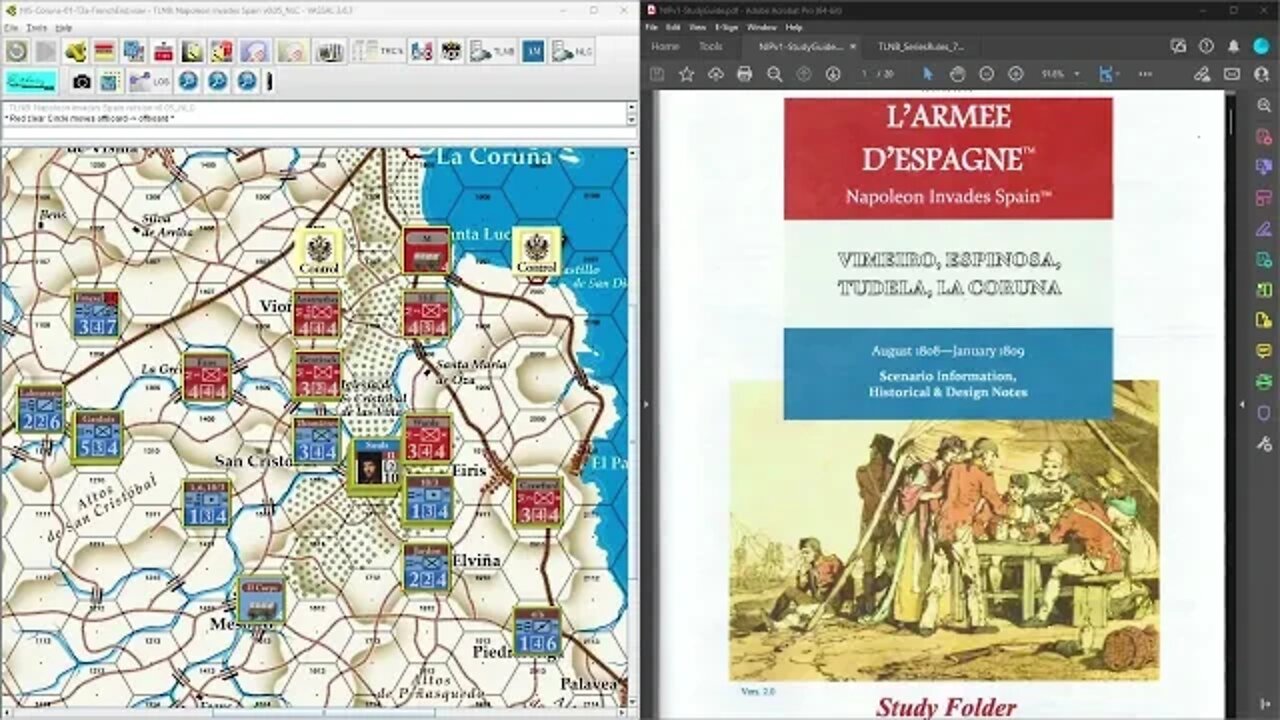Open the Tools menu in the VASSAL window
This screenshot has height=720, width=1280.
(x=37, y=28)
